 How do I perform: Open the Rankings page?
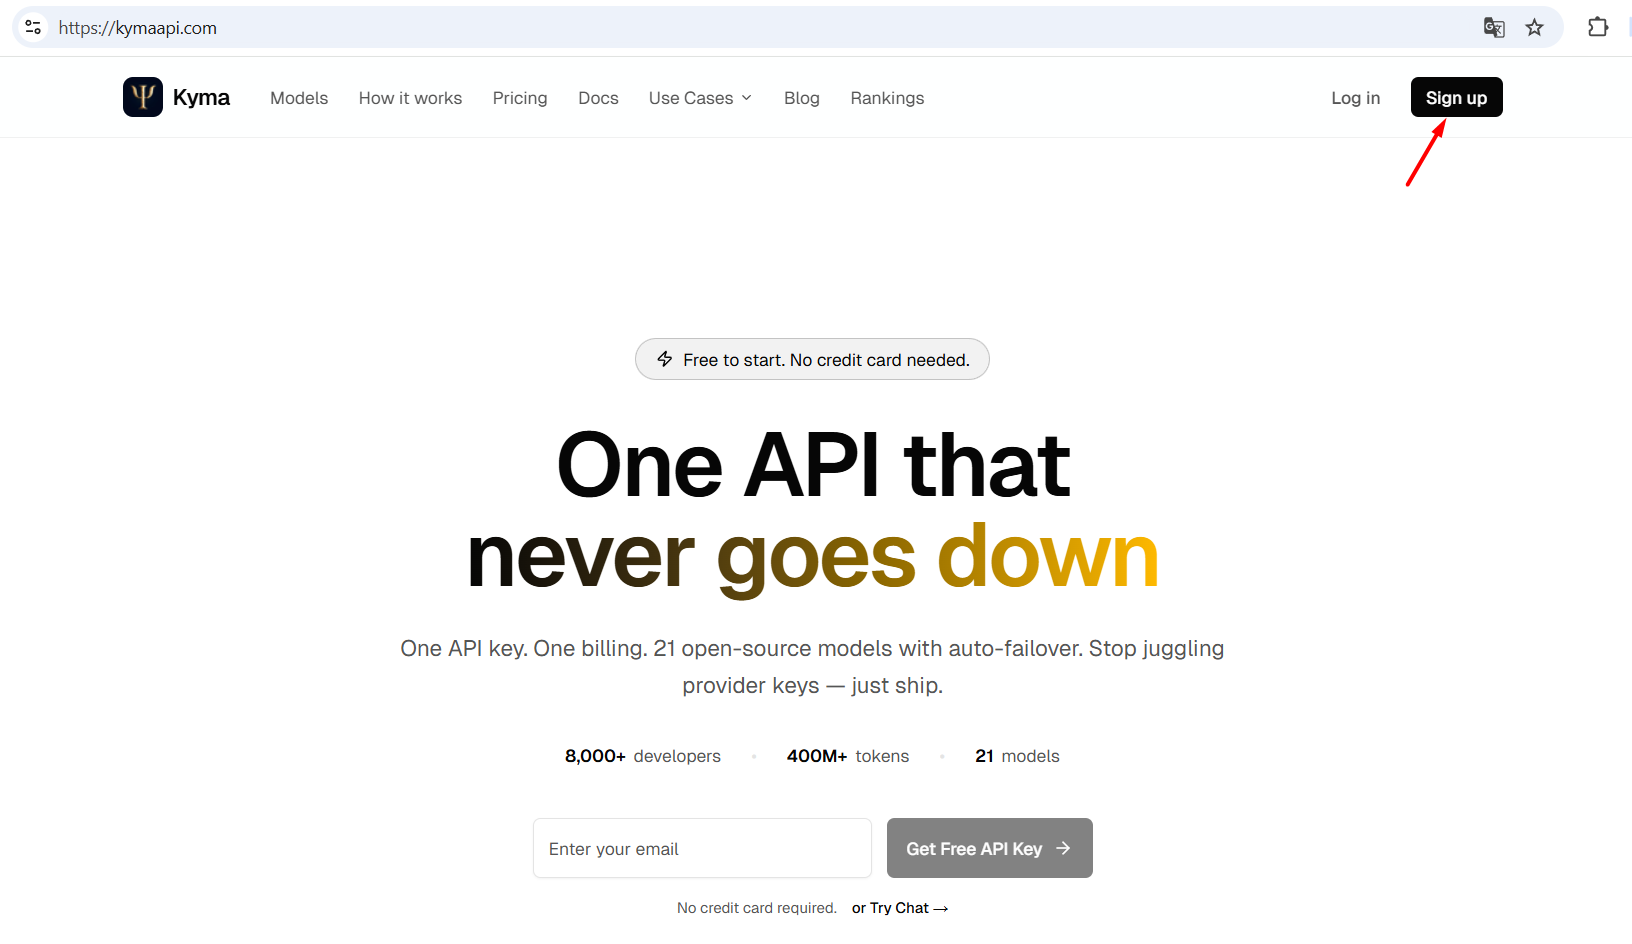pyautogui.click(x=887, y=98)
